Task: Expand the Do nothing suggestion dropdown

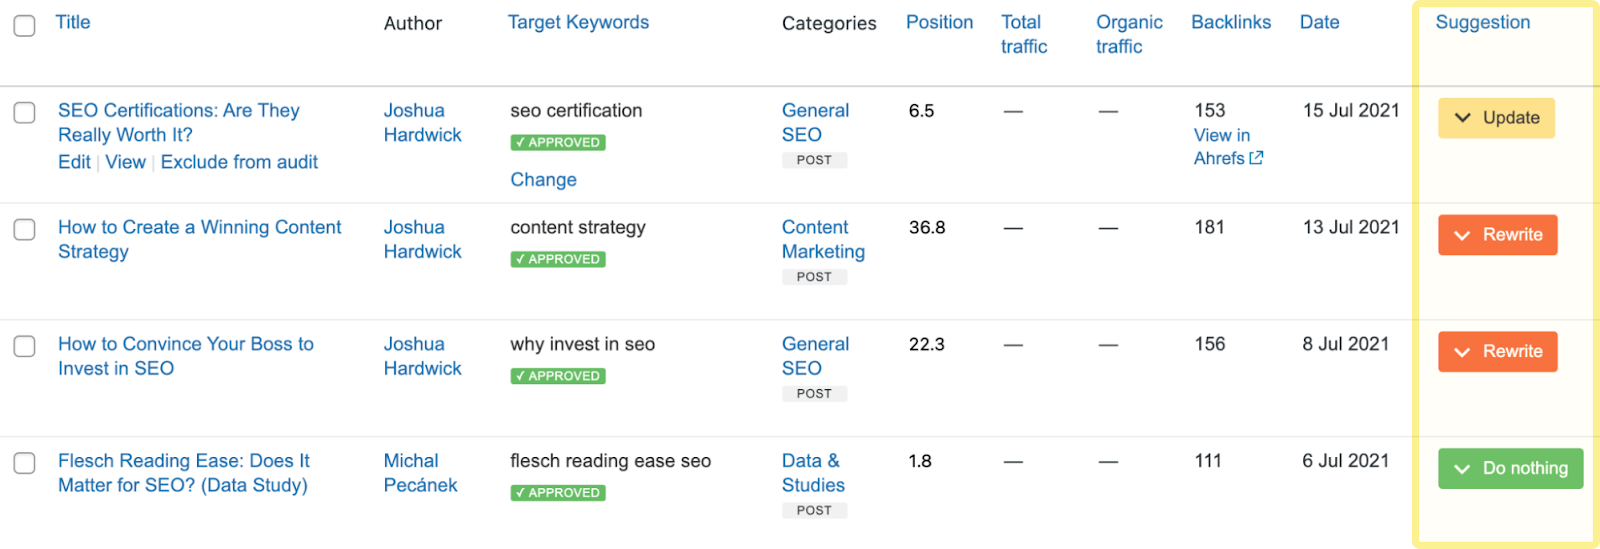Action: coord(1510,468)
